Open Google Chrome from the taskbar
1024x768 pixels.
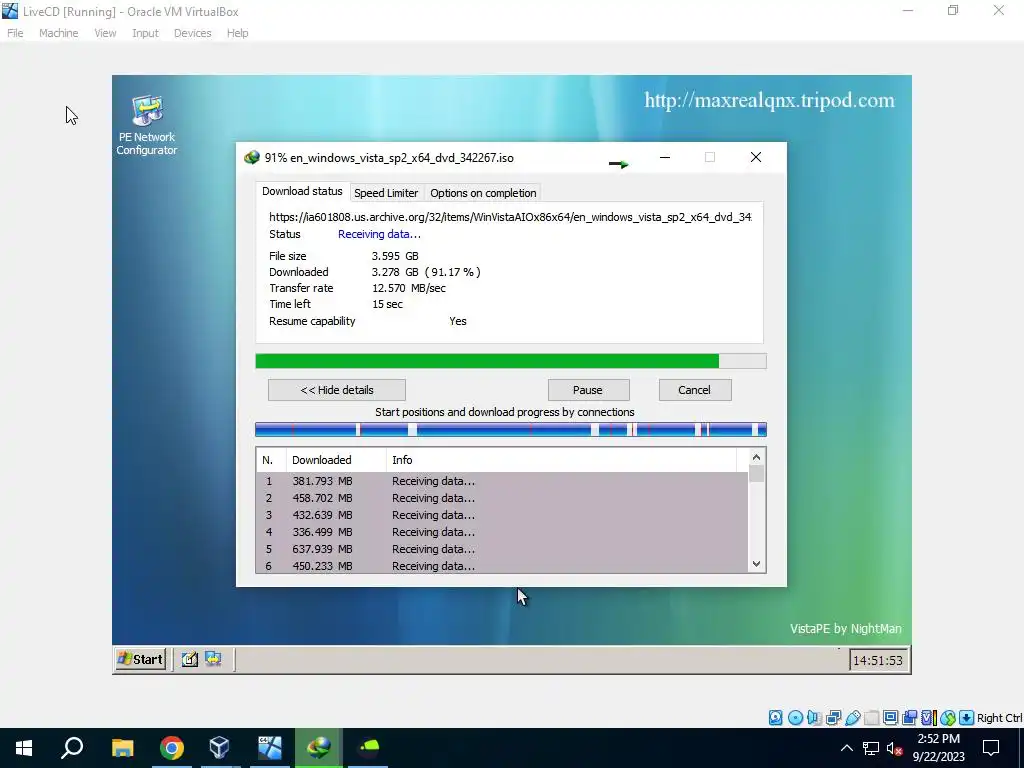[x=172, y=748]
